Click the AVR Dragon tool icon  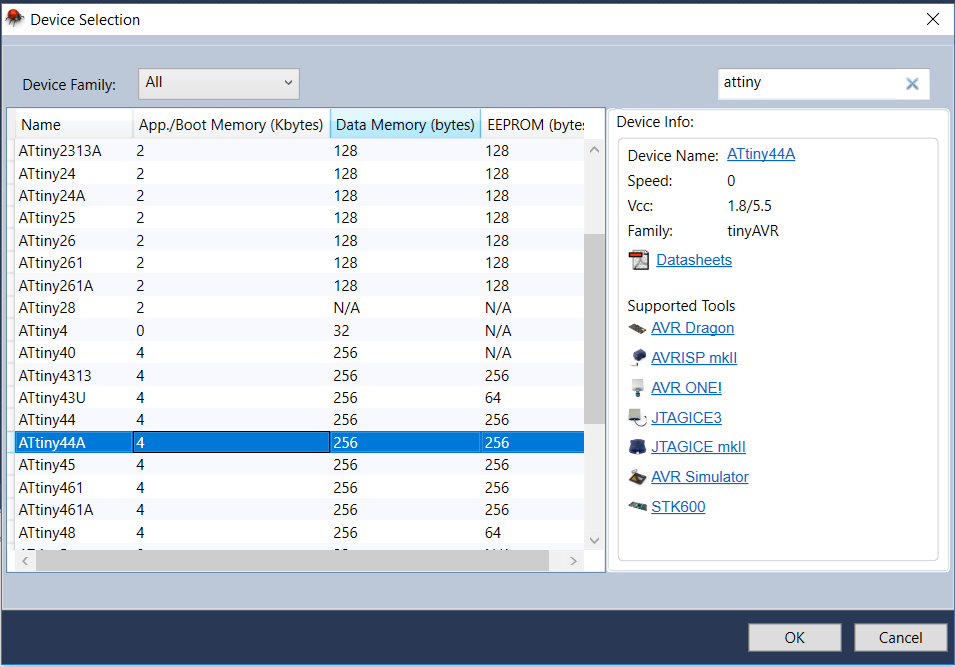tap(637, 328)
